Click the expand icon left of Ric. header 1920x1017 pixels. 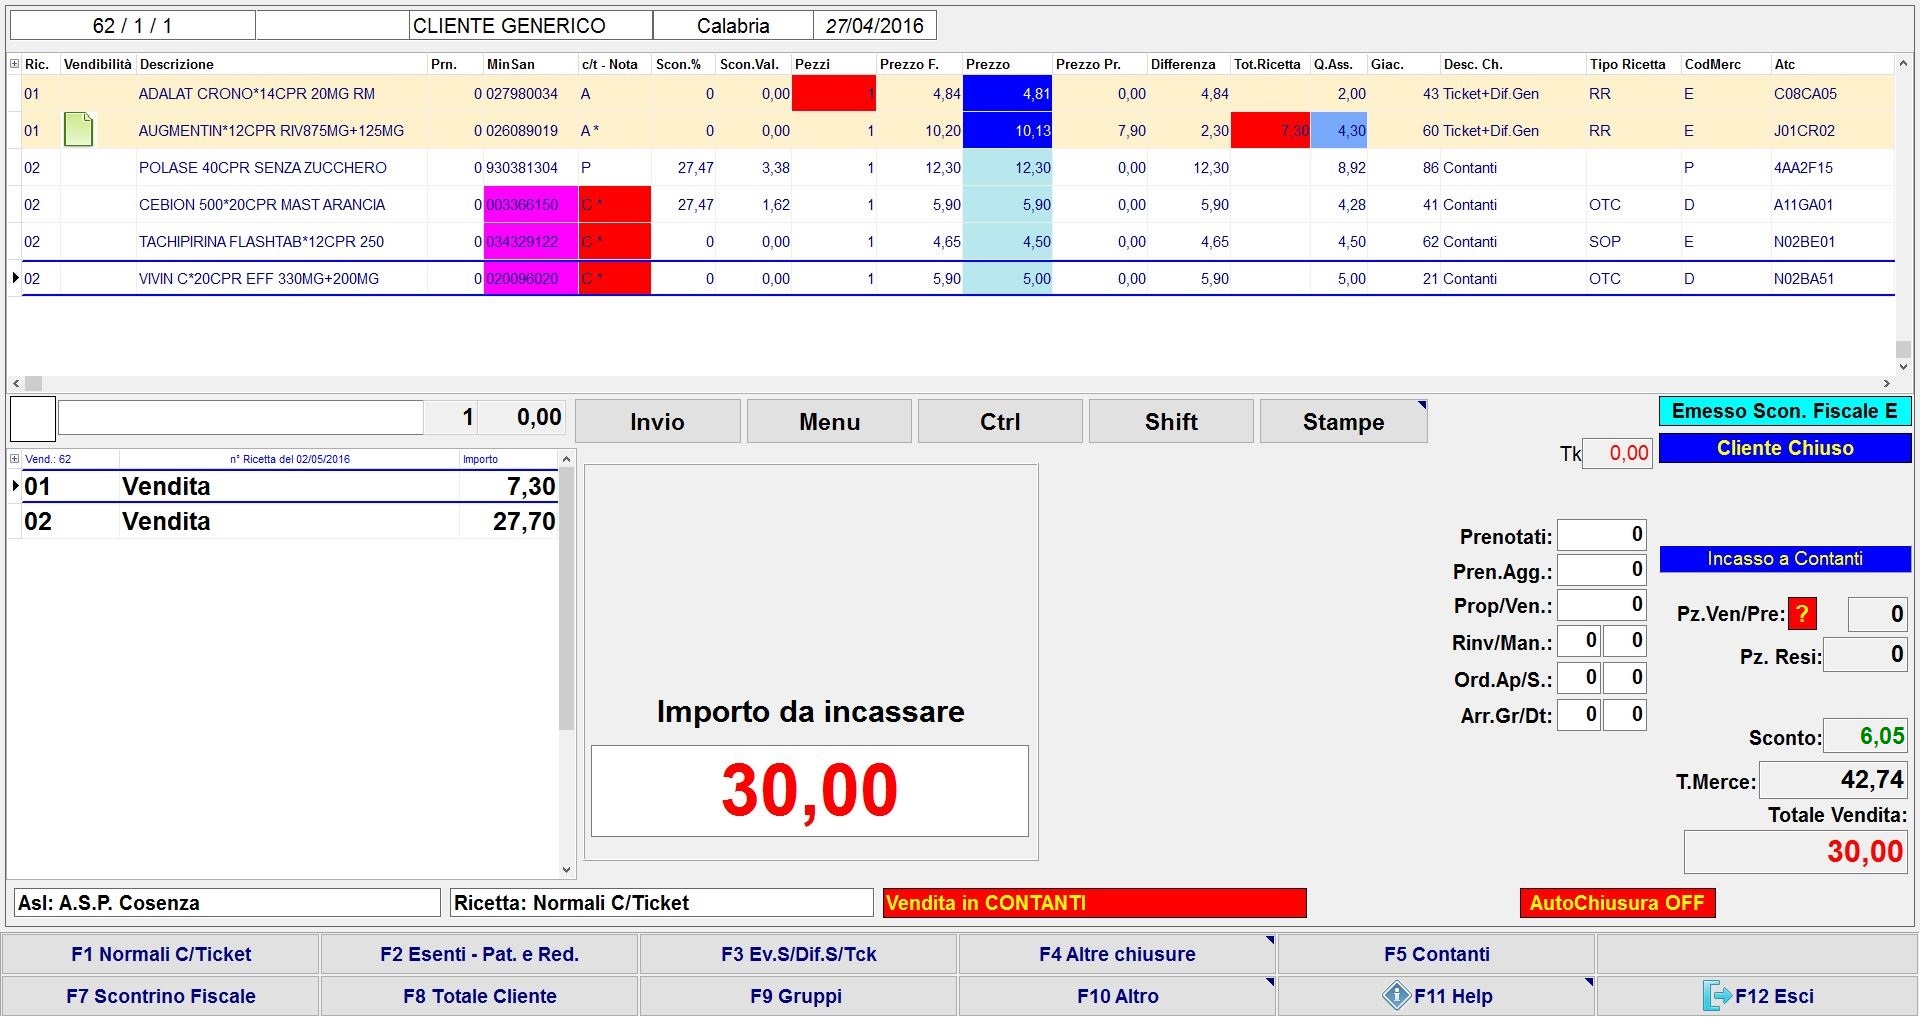coord(14,64)
